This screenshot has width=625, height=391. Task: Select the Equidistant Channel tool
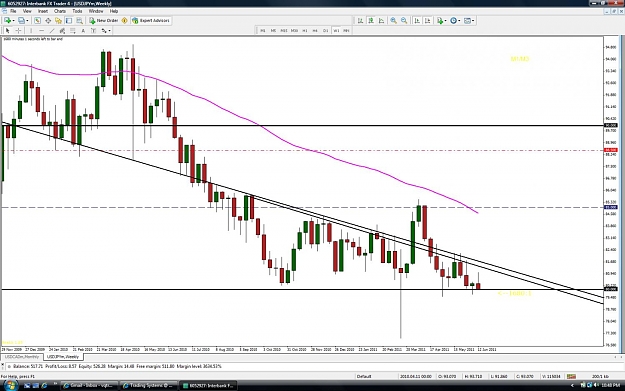pos(62,31)
